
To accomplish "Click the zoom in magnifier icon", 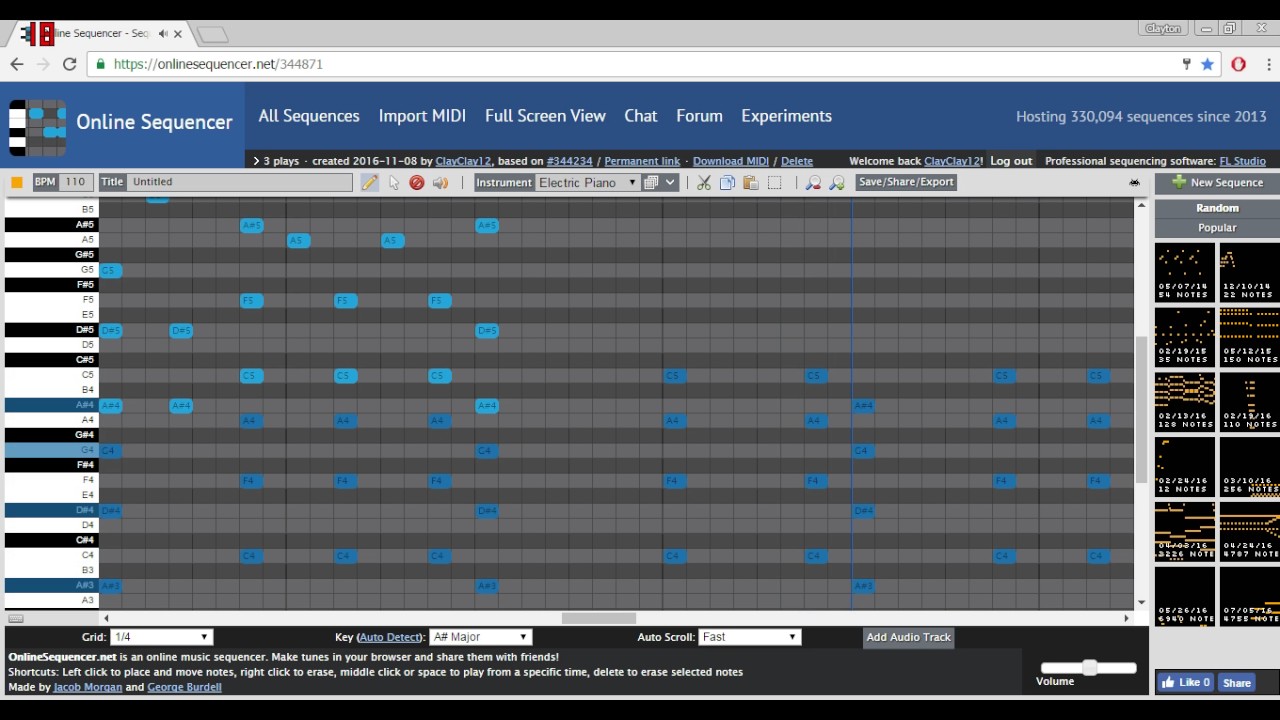I will (x=837, y=183).
